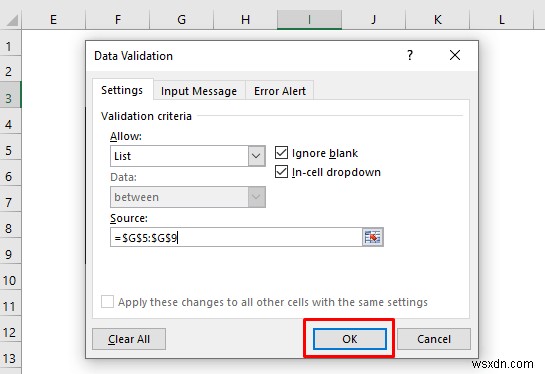Switch to the Error Alert tab
Viewport: 545px width, 374px height.
tap(280, 91)
